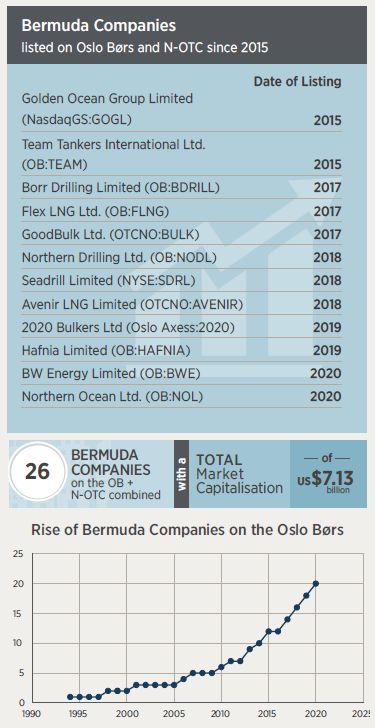Click Avenir LNG Limited row
The height and width of the screenshot is (728, 375).
pyautogui.click(x=181, y=304)
